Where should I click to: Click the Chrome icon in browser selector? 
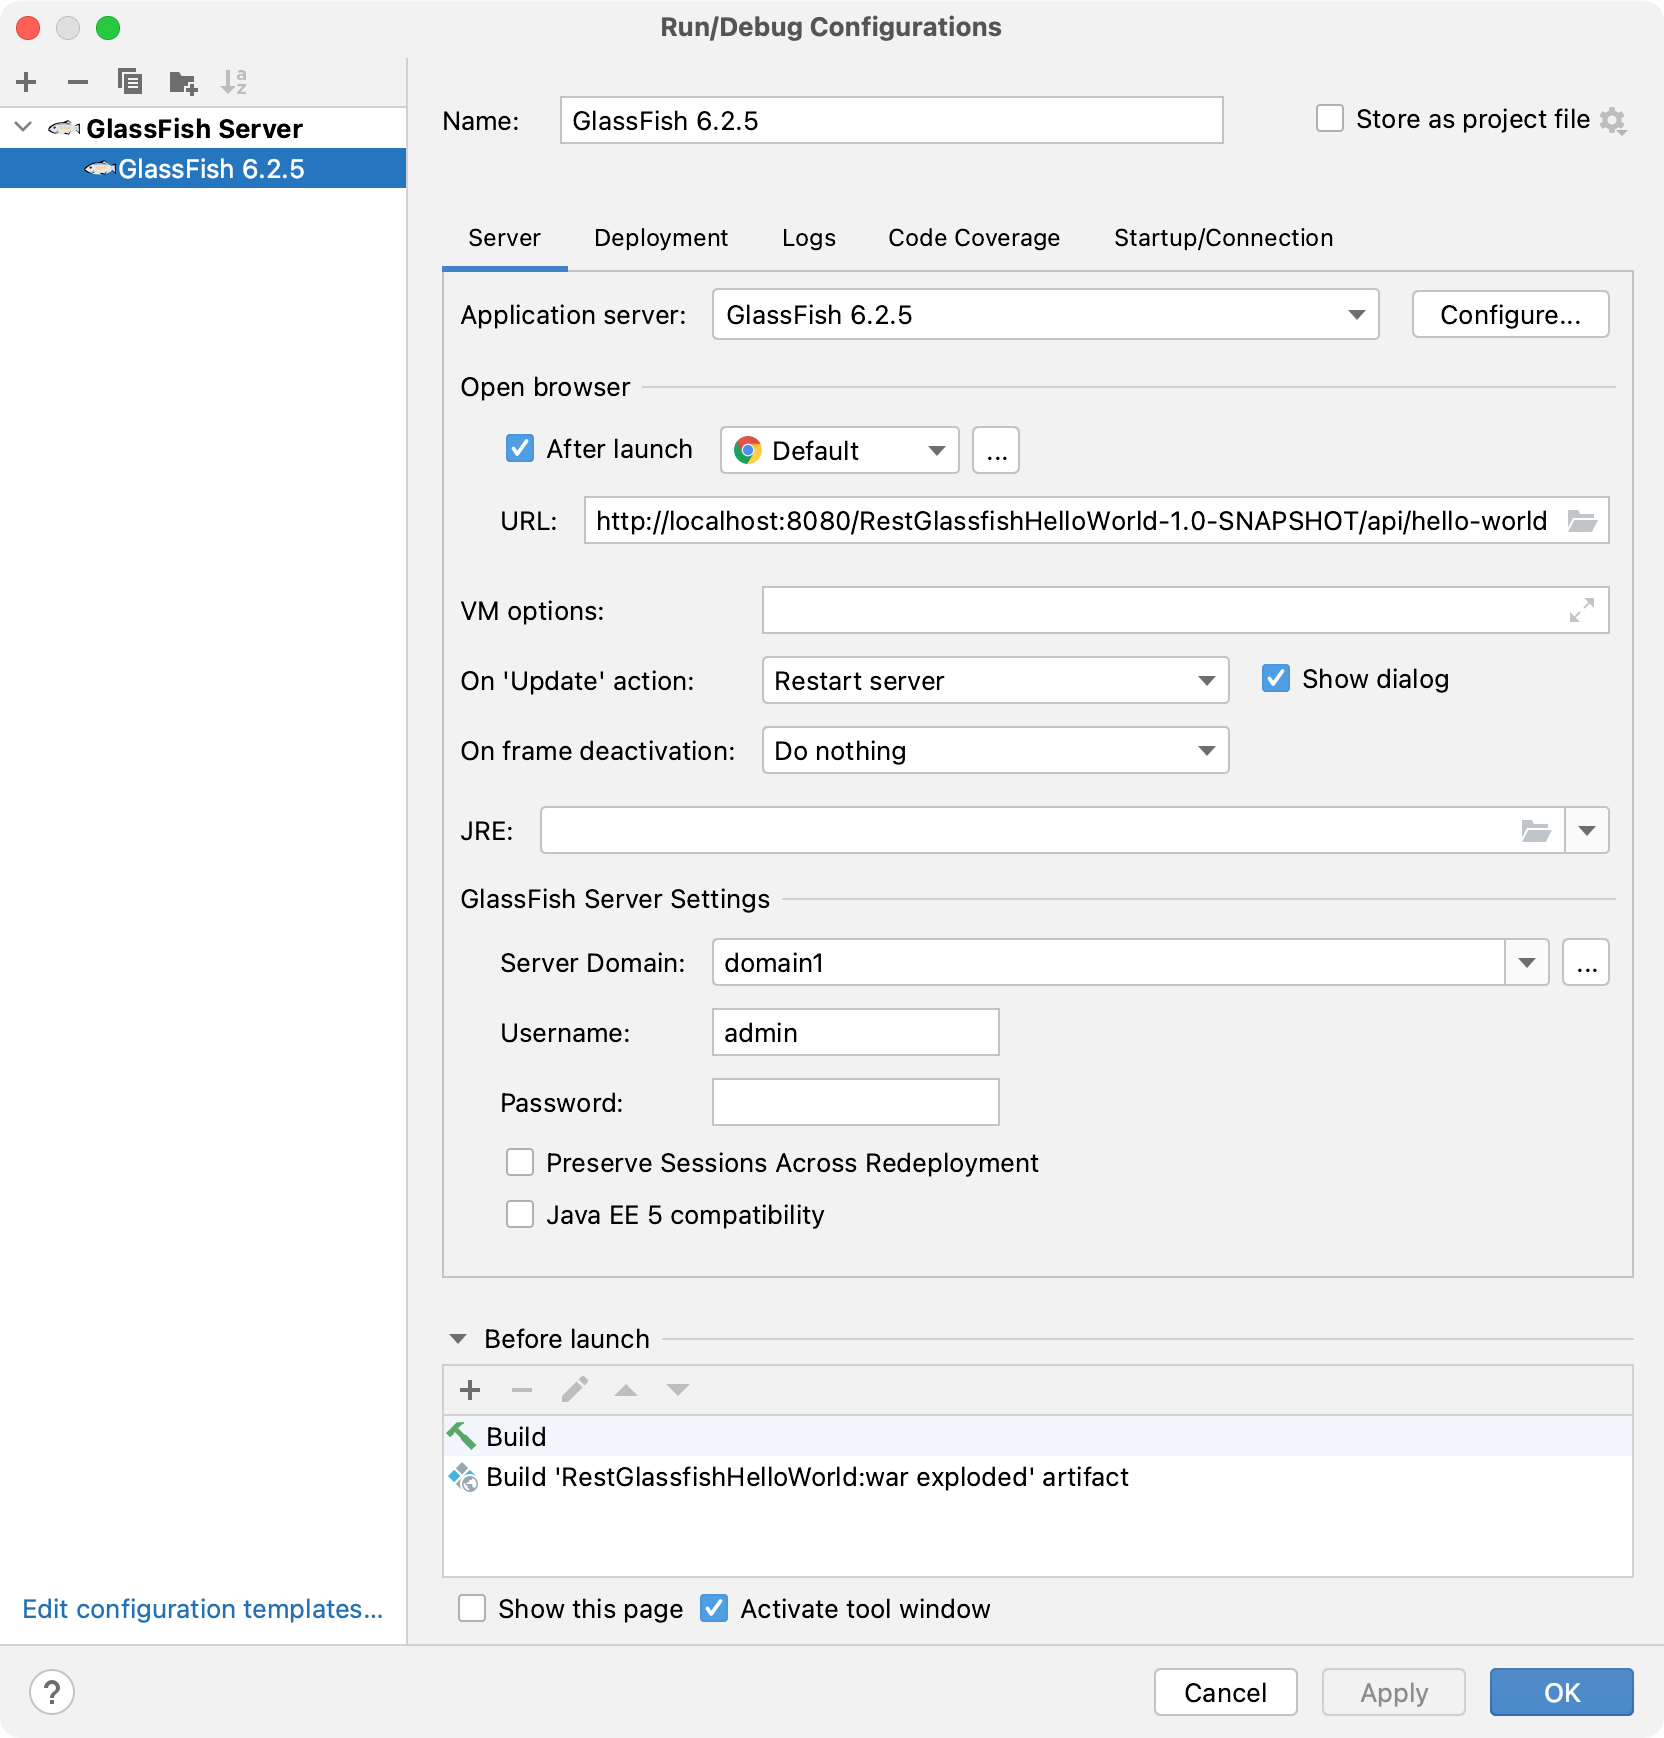pyautogui.click(x=748, y=450)
